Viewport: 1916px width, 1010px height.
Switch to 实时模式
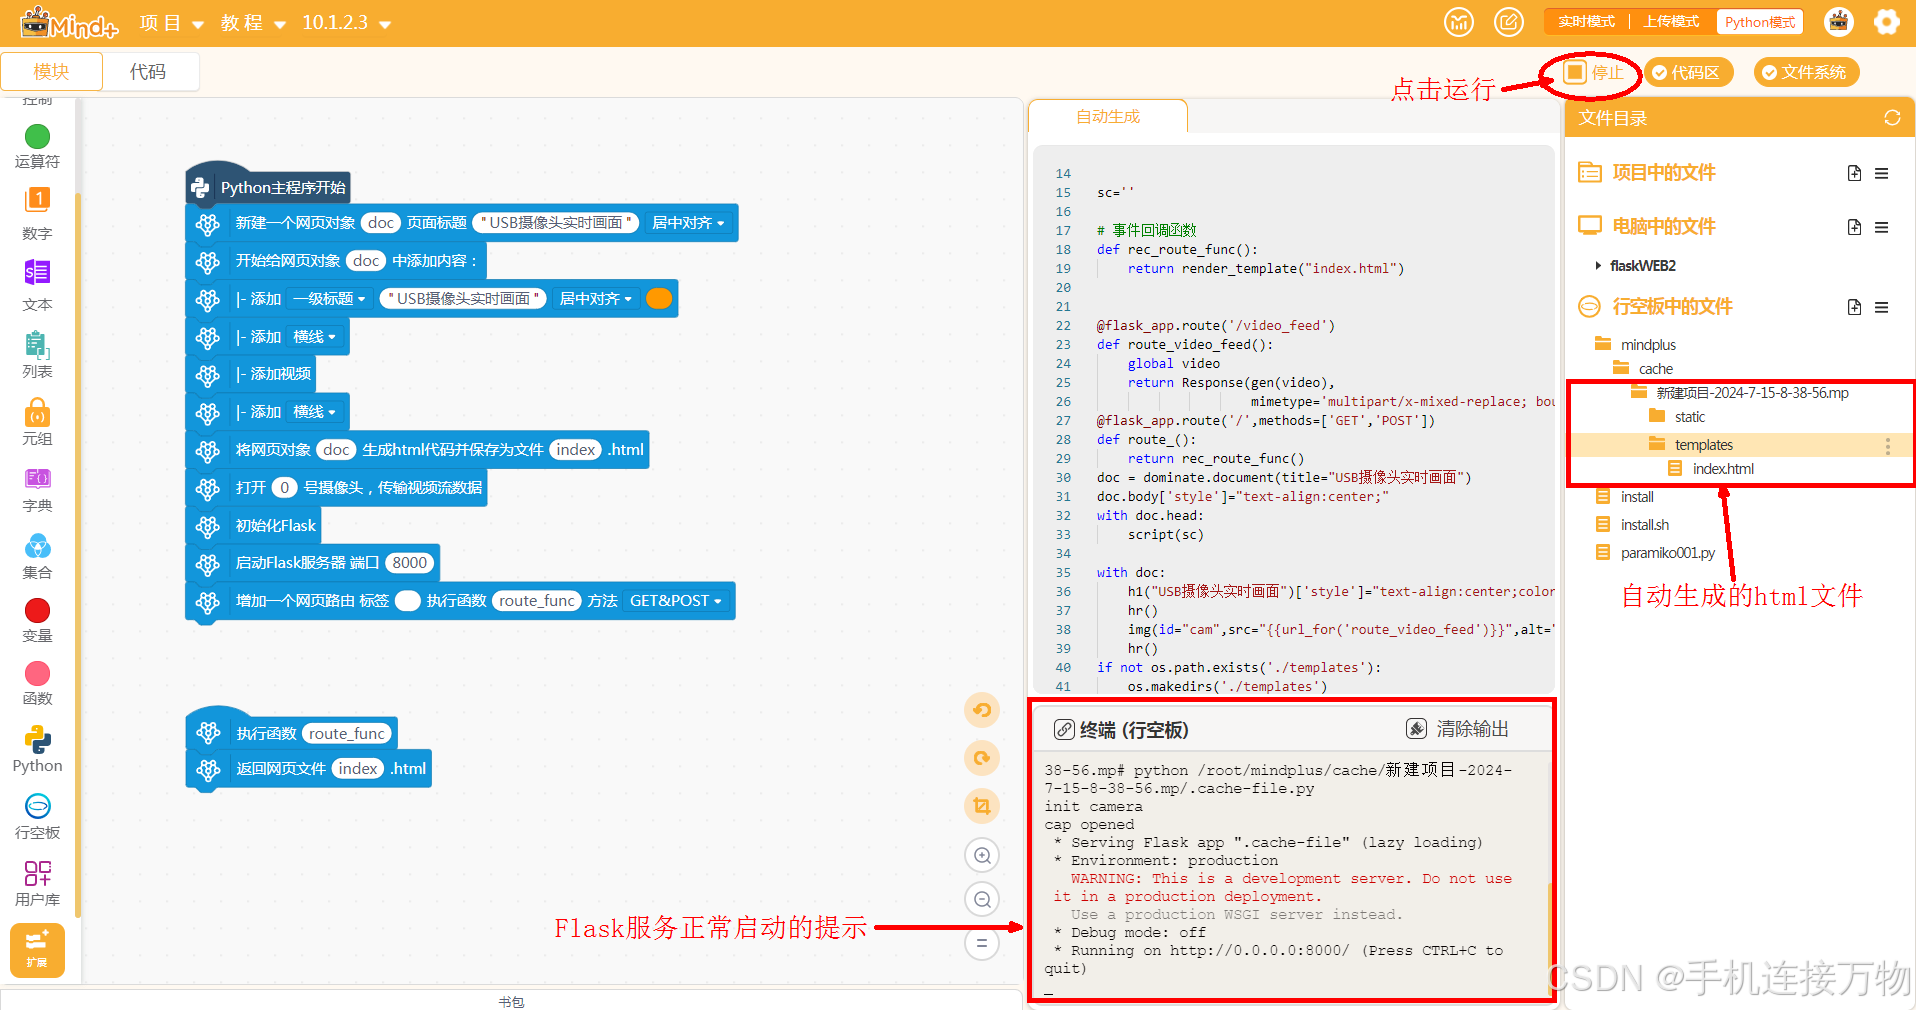(1586, 22)
